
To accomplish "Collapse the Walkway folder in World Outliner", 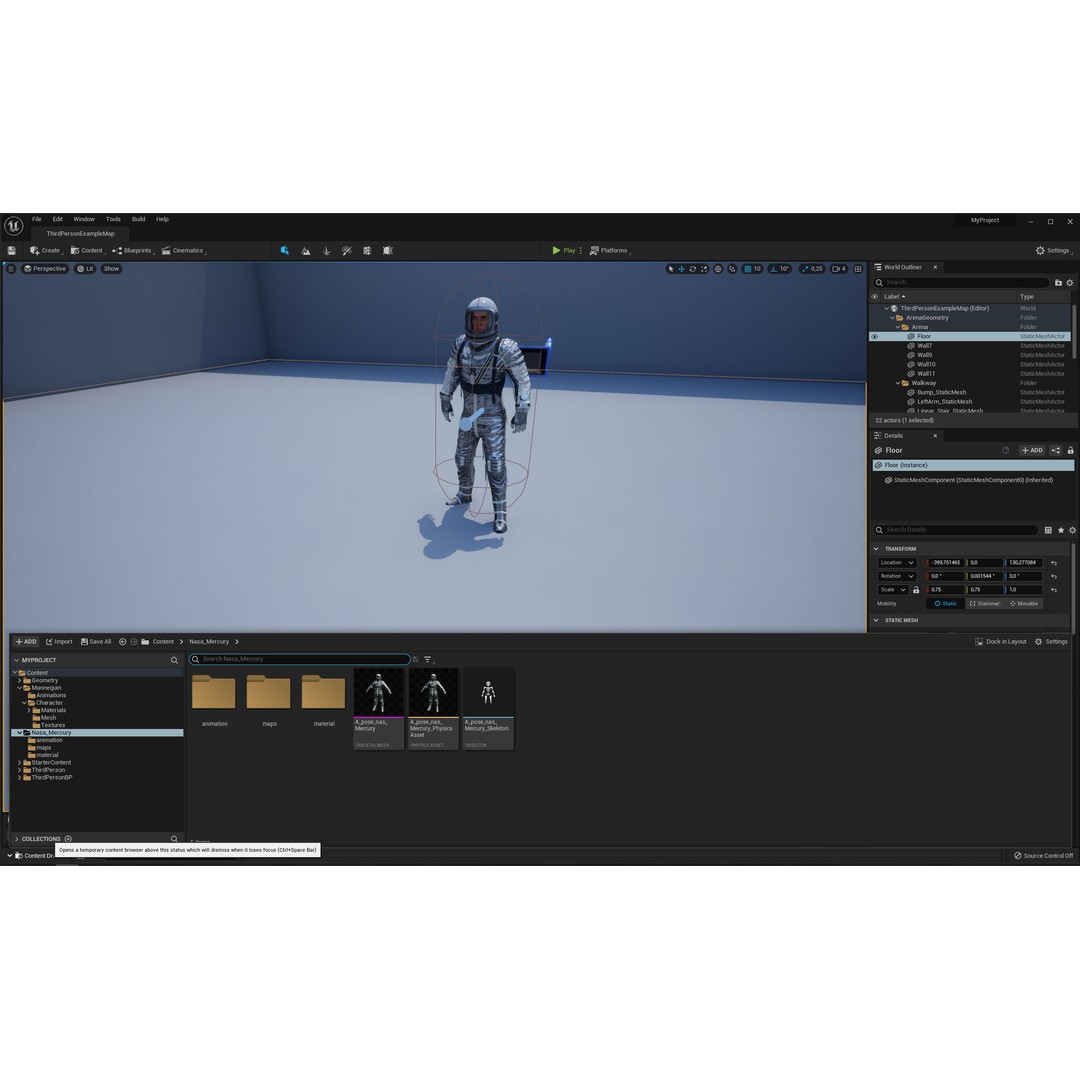I will tap(896, 382).
